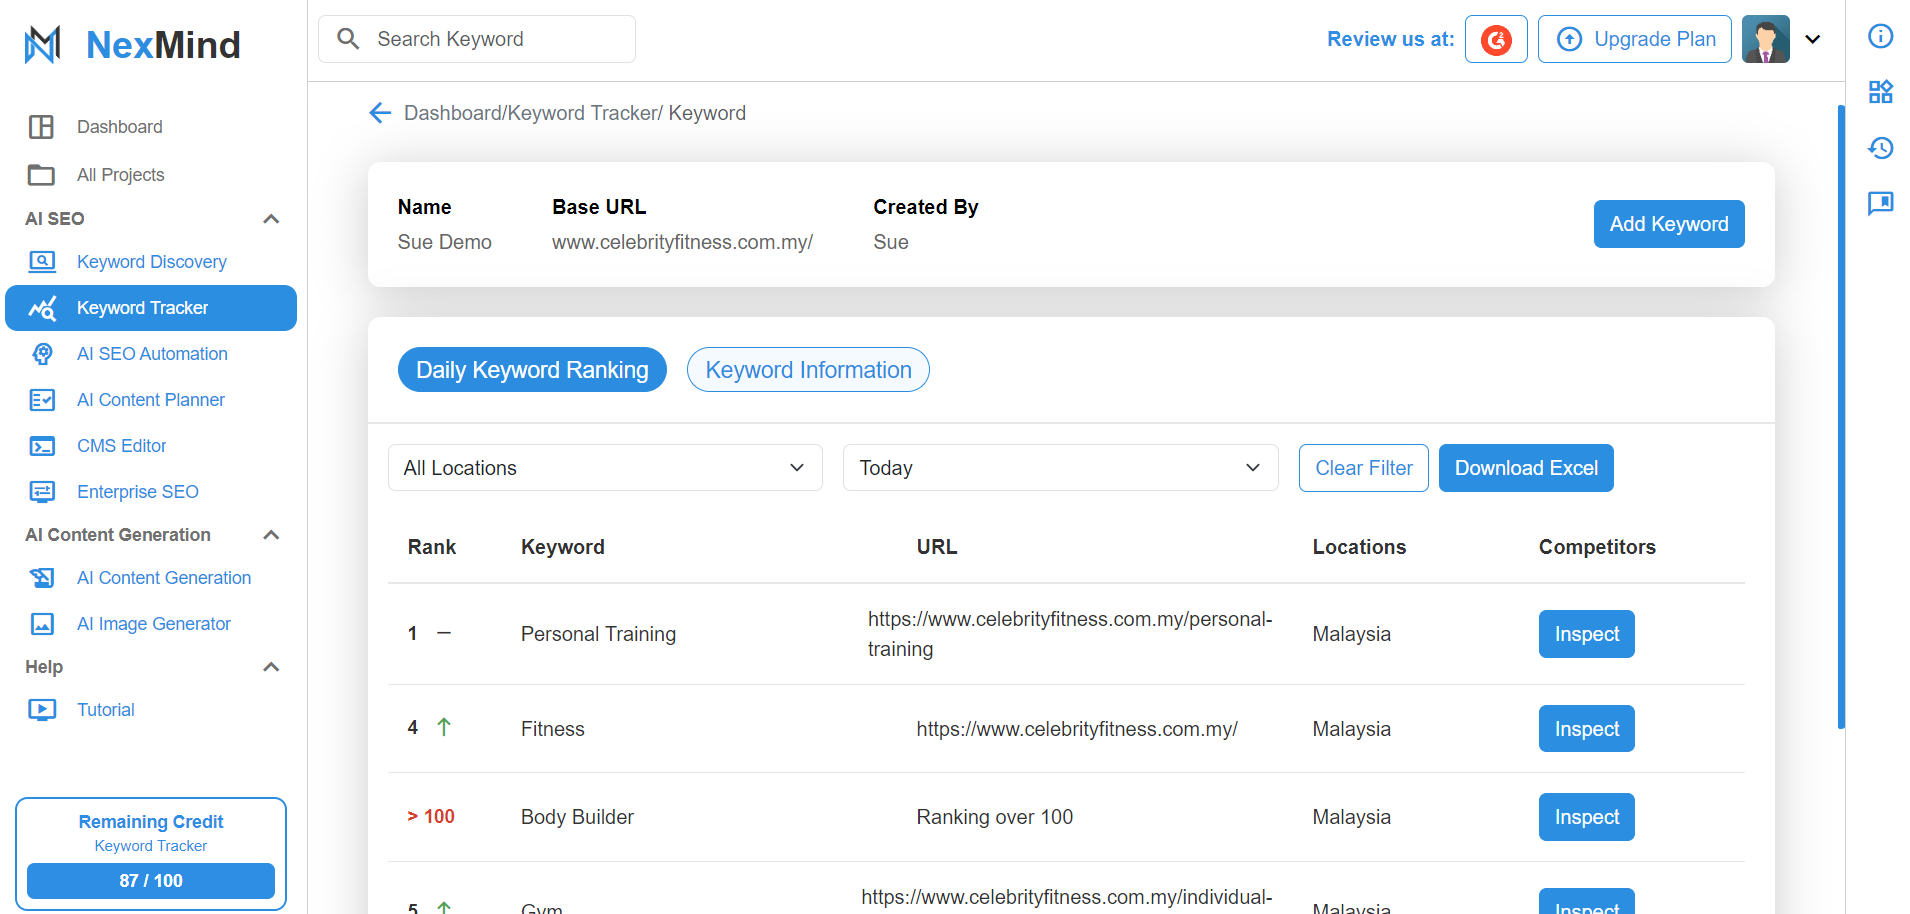Viewport: 1910px width, 914px height.
Task: Switch to Daily Keyword Ranking tab
Action: tap(532, 370)
